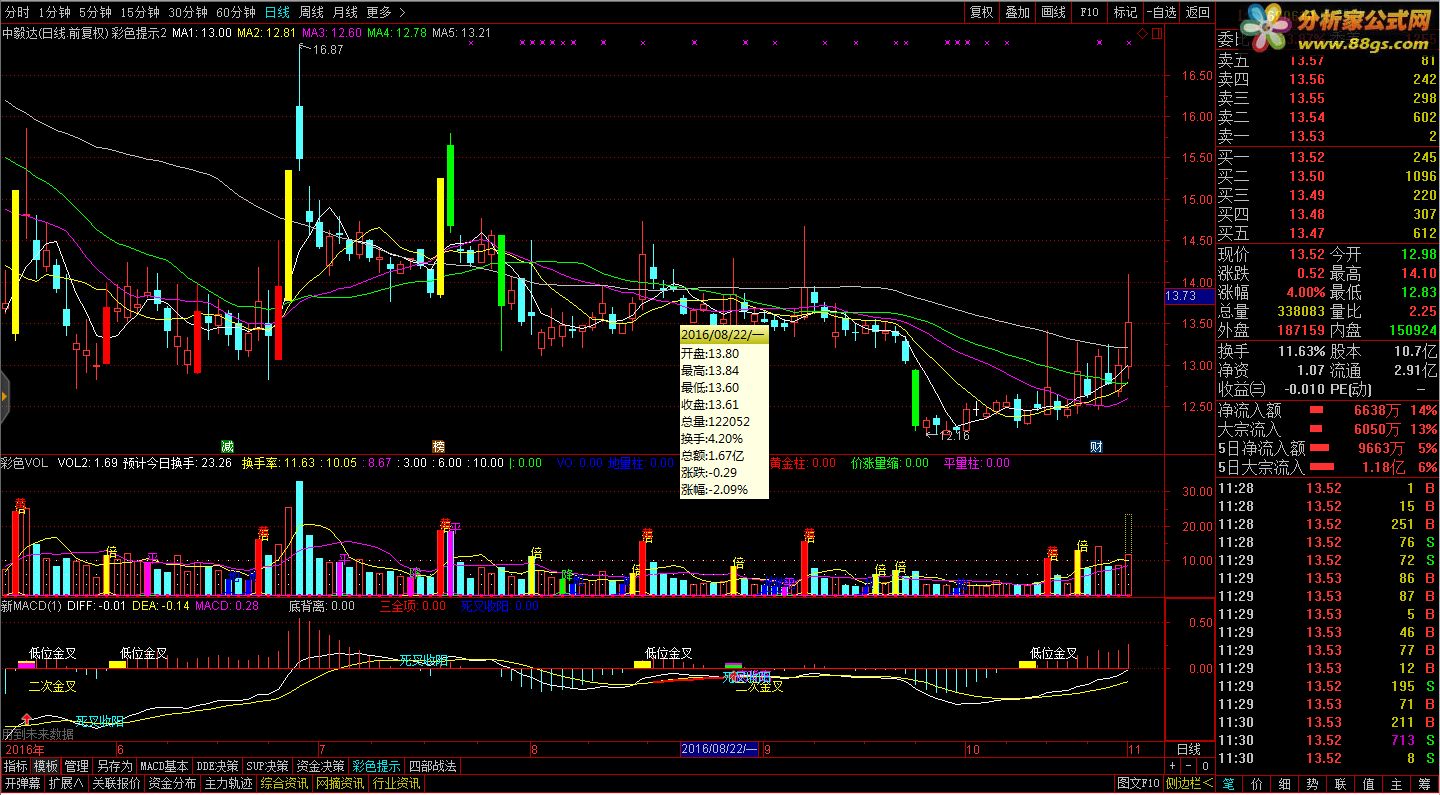Image resolution: width=1440 pixels, height=795 pixels.
Task: Select the 1分钟 timeframe
Action: point(54,13)
